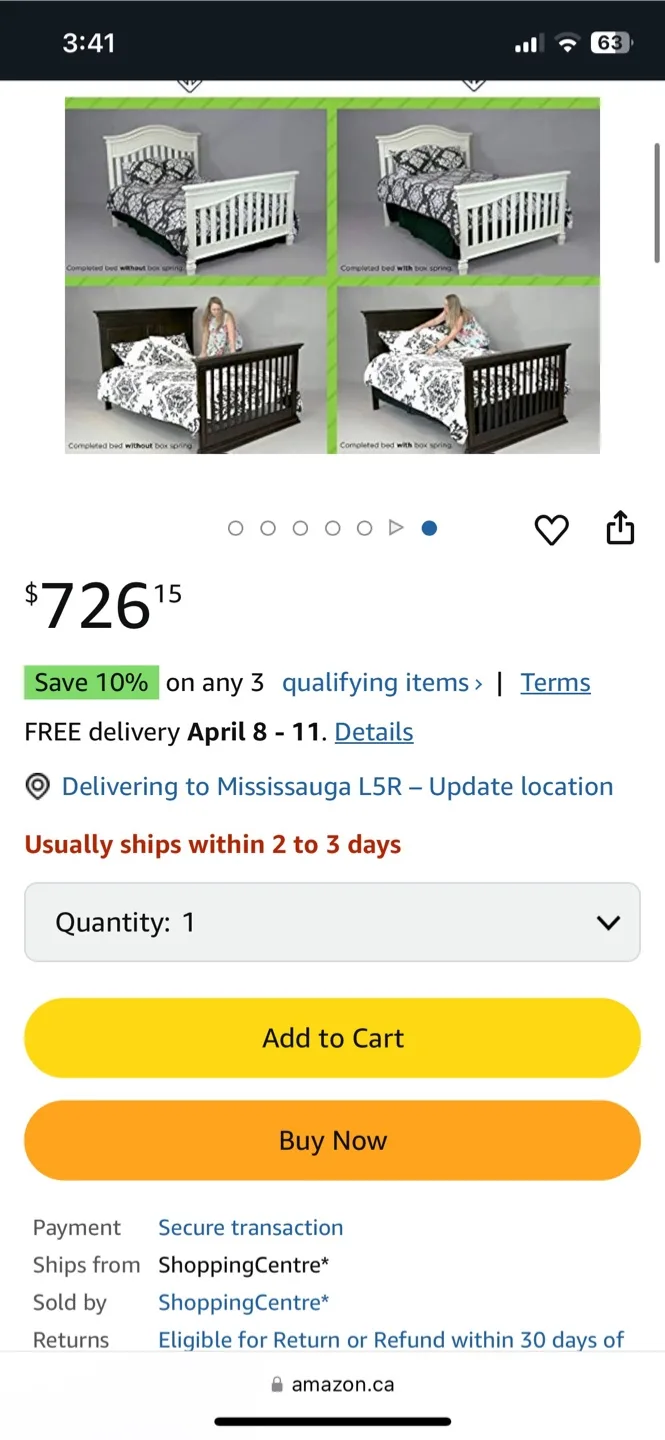
Task: Select the third image carousel dot
Action: [300, 528]
